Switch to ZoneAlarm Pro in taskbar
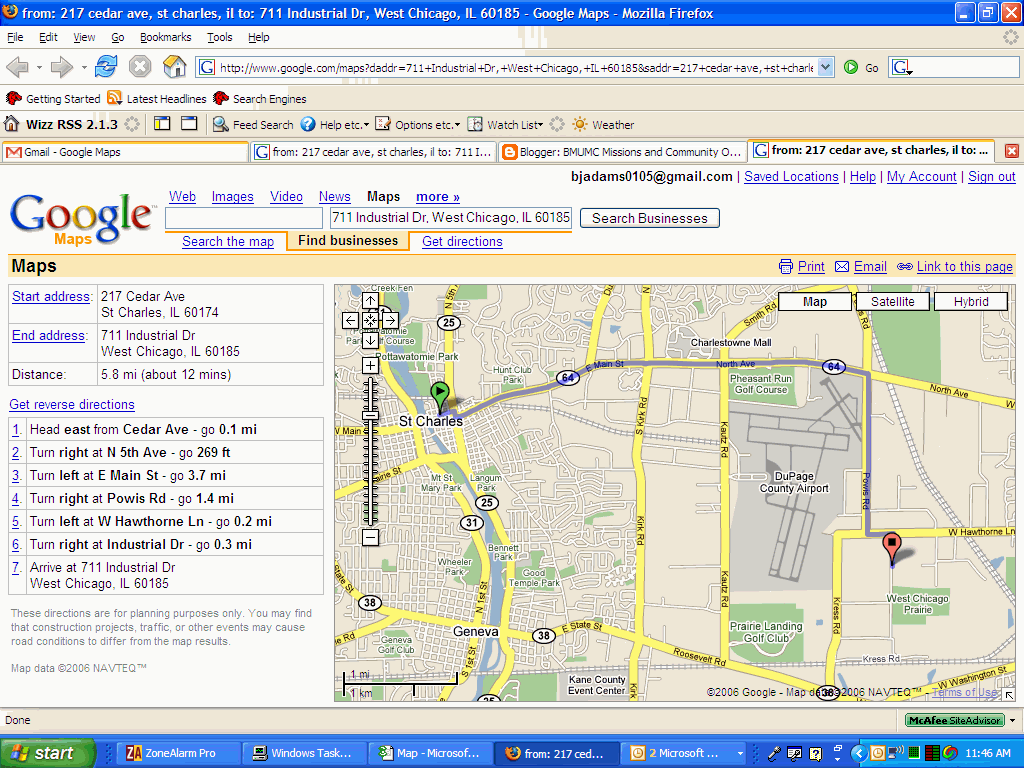 point(178,753)
